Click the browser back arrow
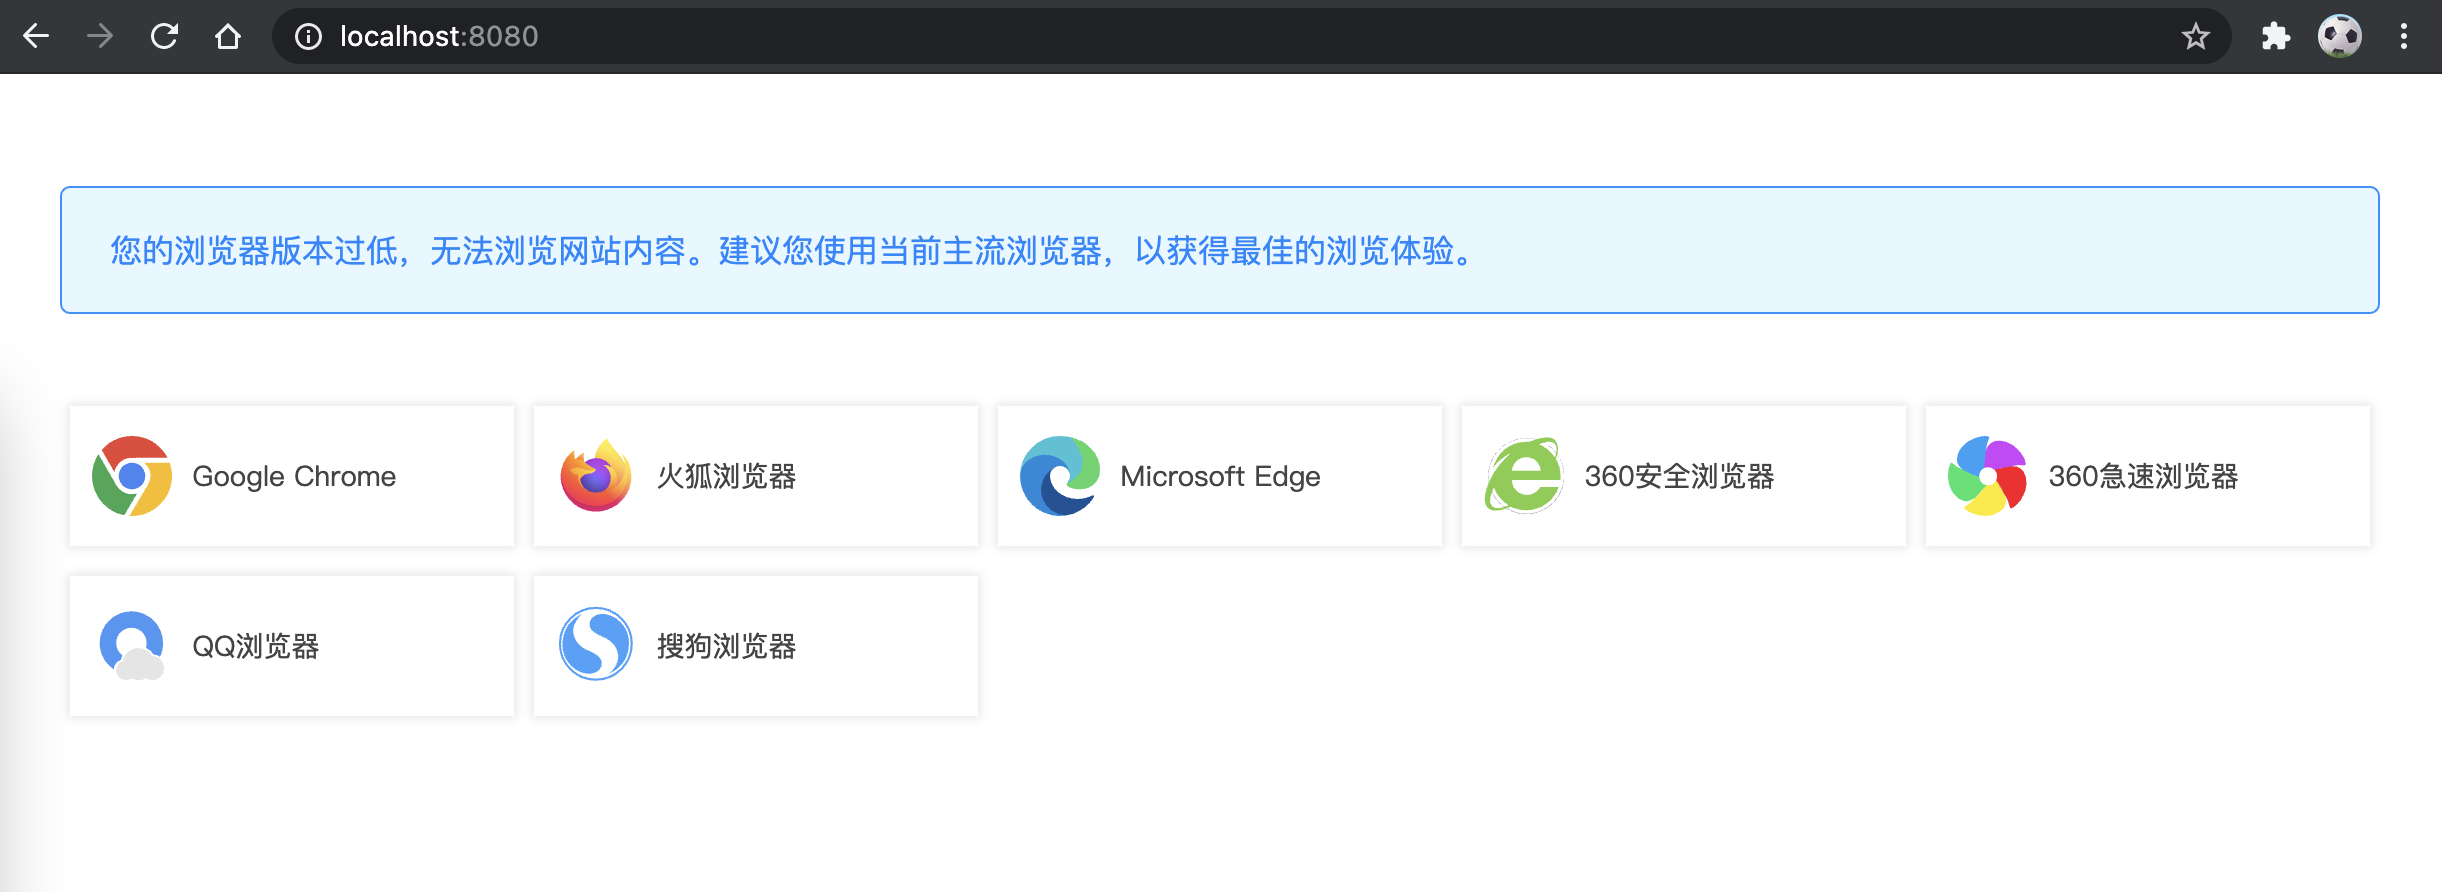The image size is (2442, 892). pyautogui.click(x=36, y=37)
